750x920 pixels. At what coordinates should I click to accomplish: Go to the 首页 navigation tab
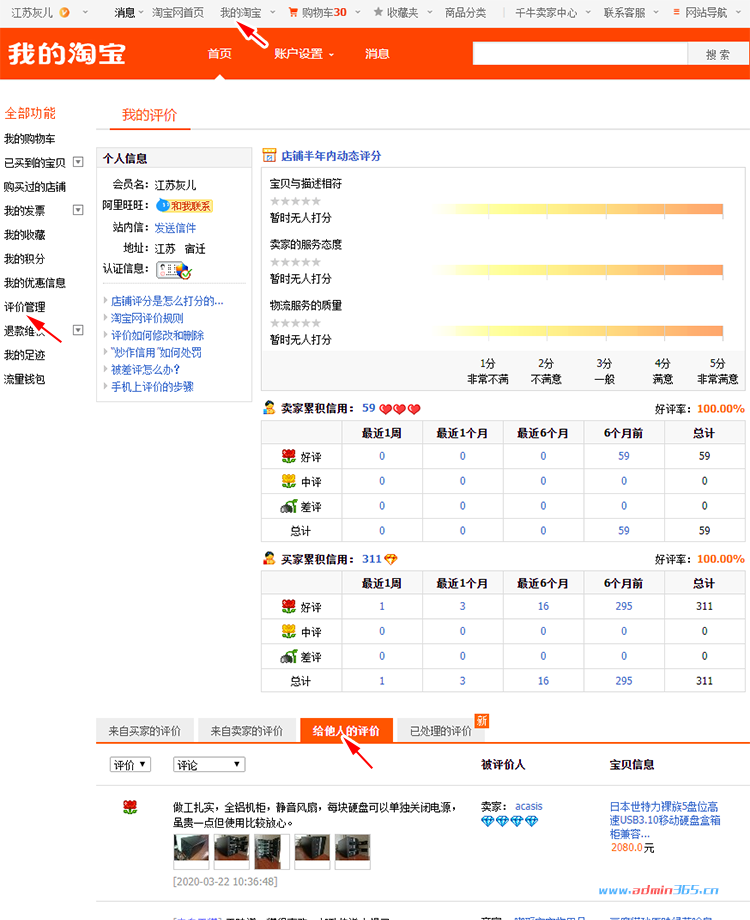(219, 54)
